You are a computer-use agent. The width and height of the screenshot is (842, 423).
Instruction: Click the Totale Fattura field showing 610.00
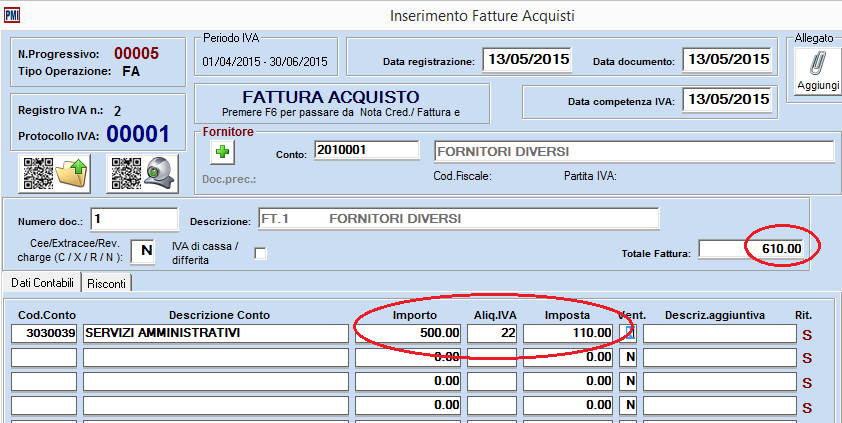(x=753, y=247)
